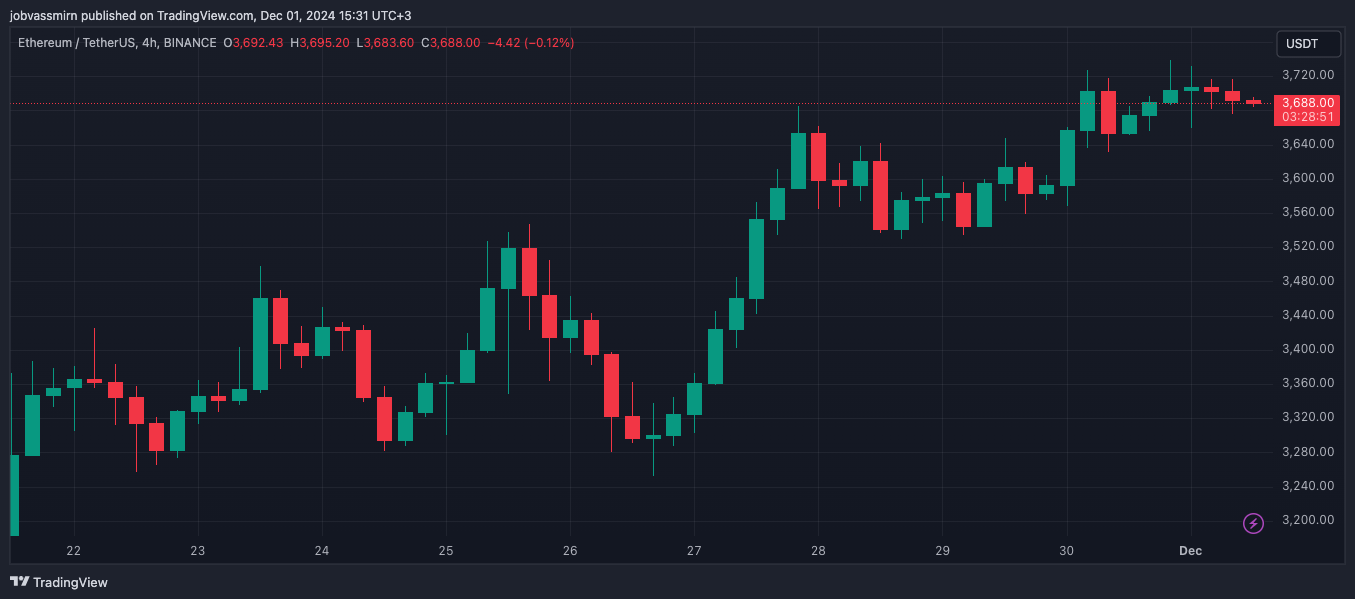Open the USDT currency selector
1355x599 pixels.
tap(1302, 44)
